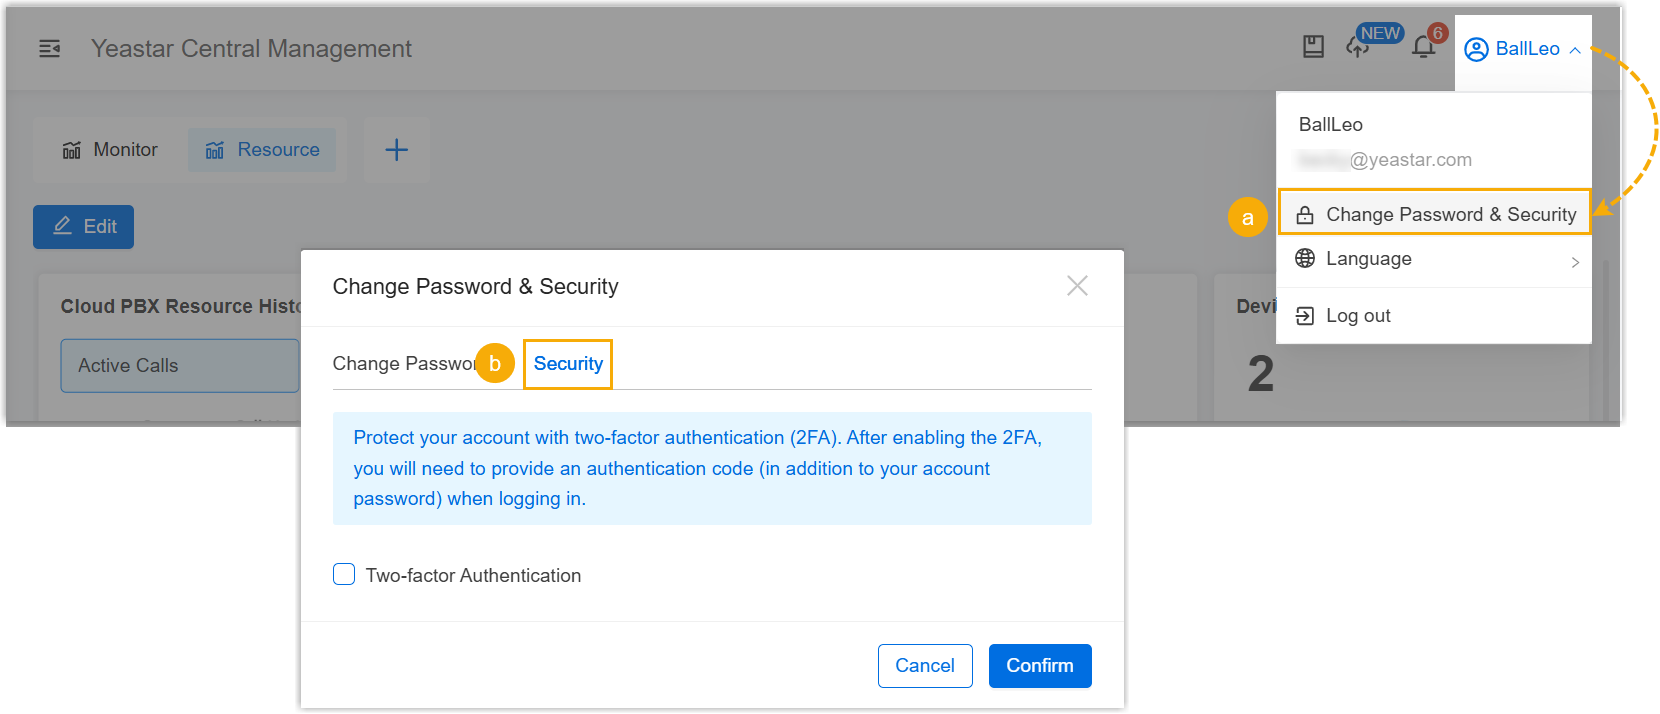
Task: Switch to the Security tab
Action: point(567,364)
